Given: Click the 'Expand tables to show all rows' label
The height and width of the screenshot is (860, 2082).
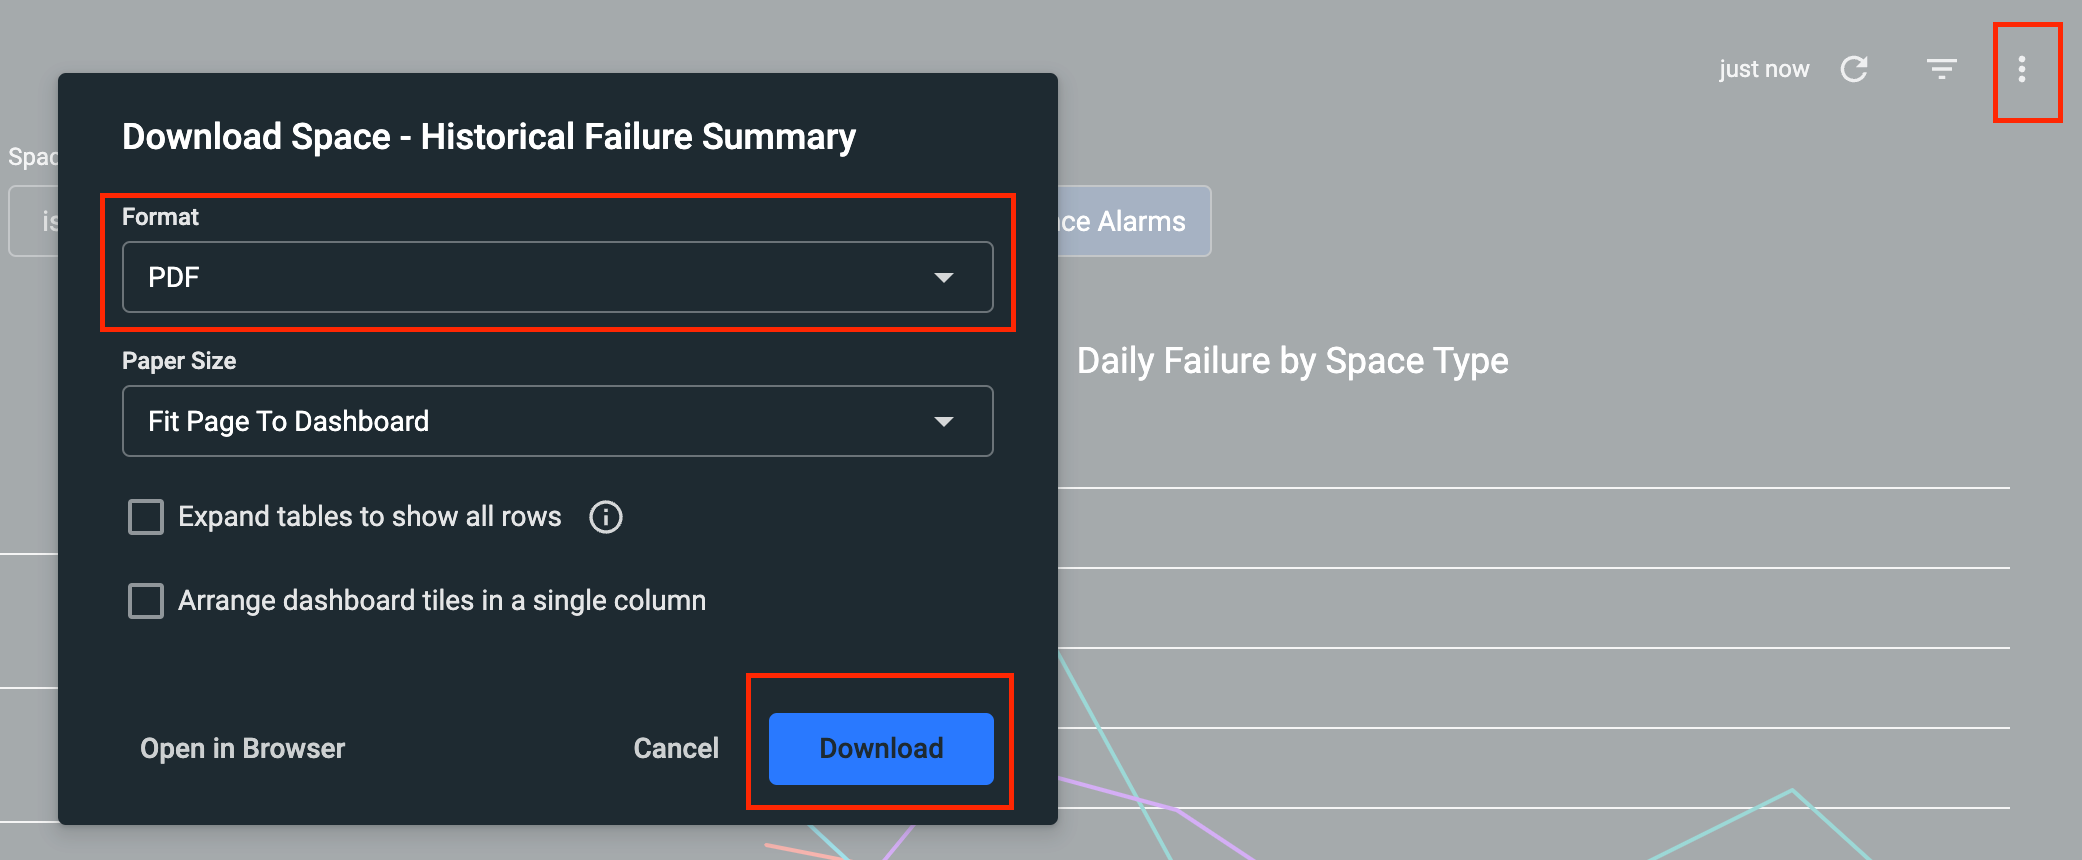Looking at the screenshot, I should pos(370,517).
